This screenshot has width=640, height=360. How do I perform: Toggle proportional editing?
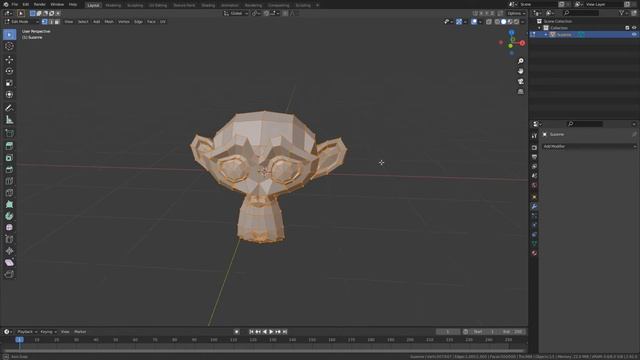[285, 13]
